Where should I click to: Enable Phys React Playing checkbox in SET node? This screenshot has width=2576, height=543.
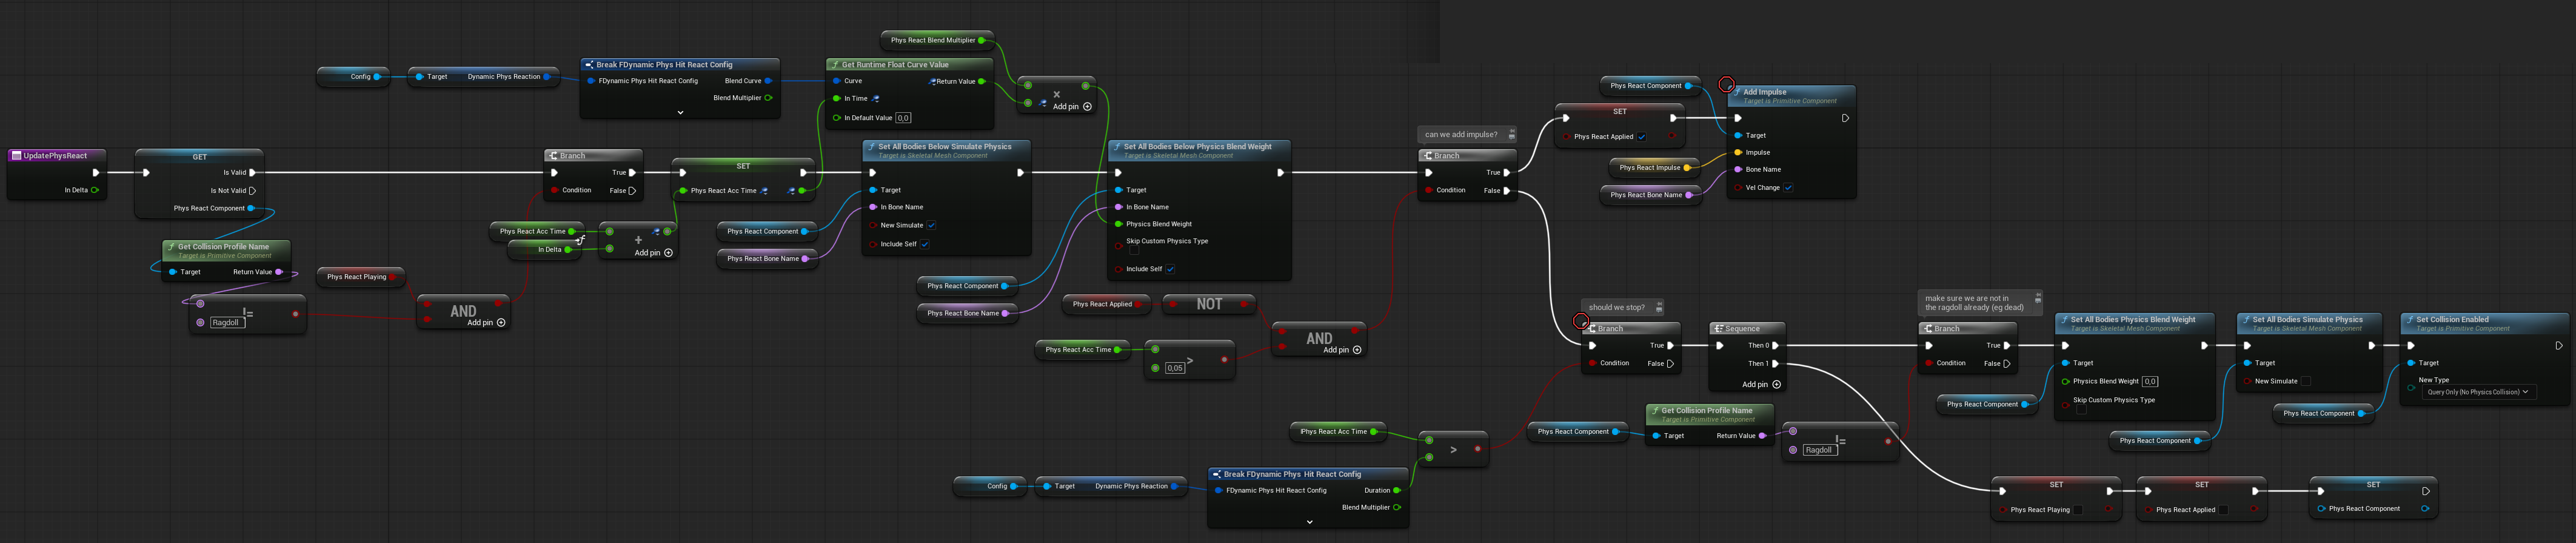[x=2077, y=510]
